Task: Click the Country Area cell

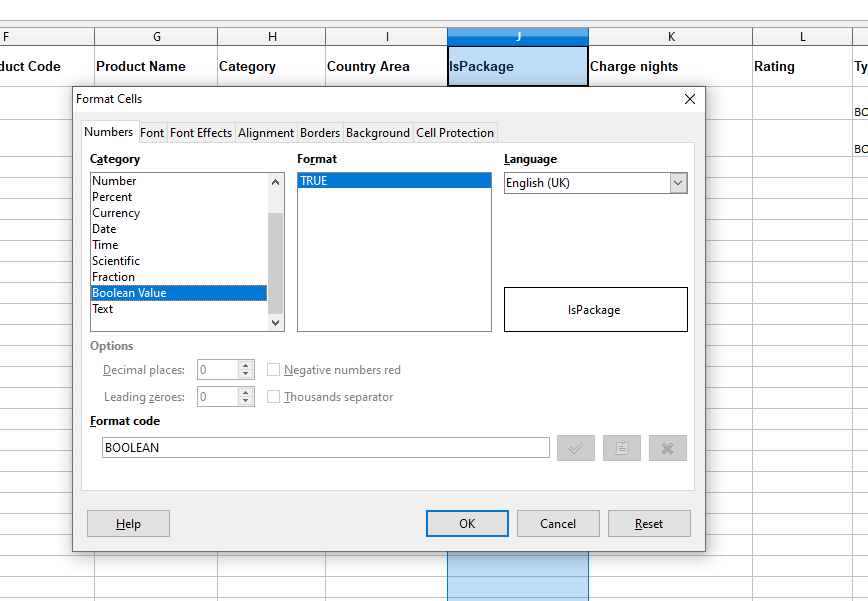Action: click(386, 66)
